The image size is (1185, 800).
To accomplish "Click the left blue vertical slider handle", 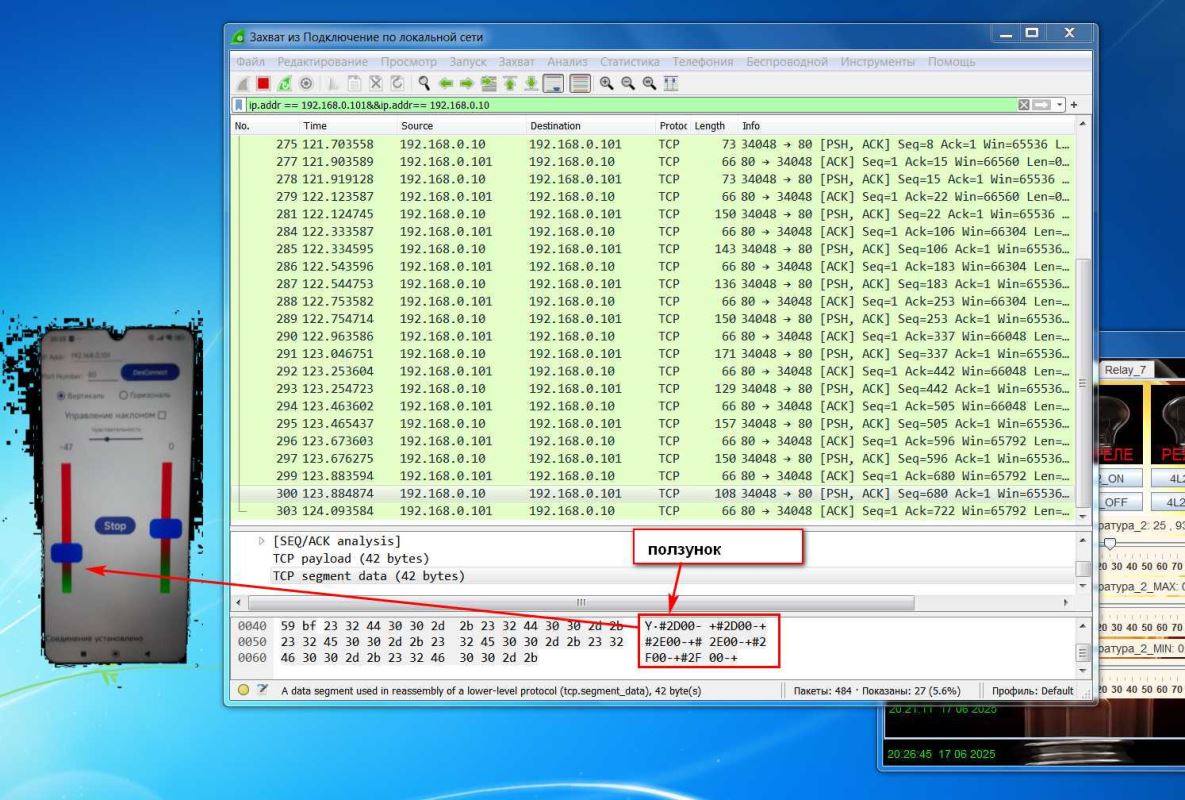I will [66, 552].
